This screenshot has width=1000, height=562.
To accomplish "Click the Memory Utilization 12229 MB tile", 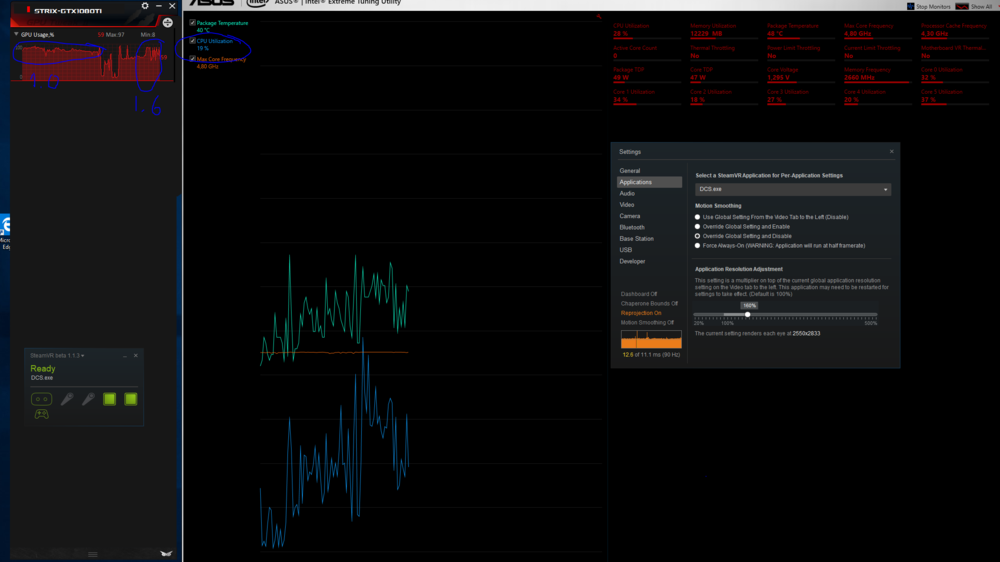I will tap(722, 31).
